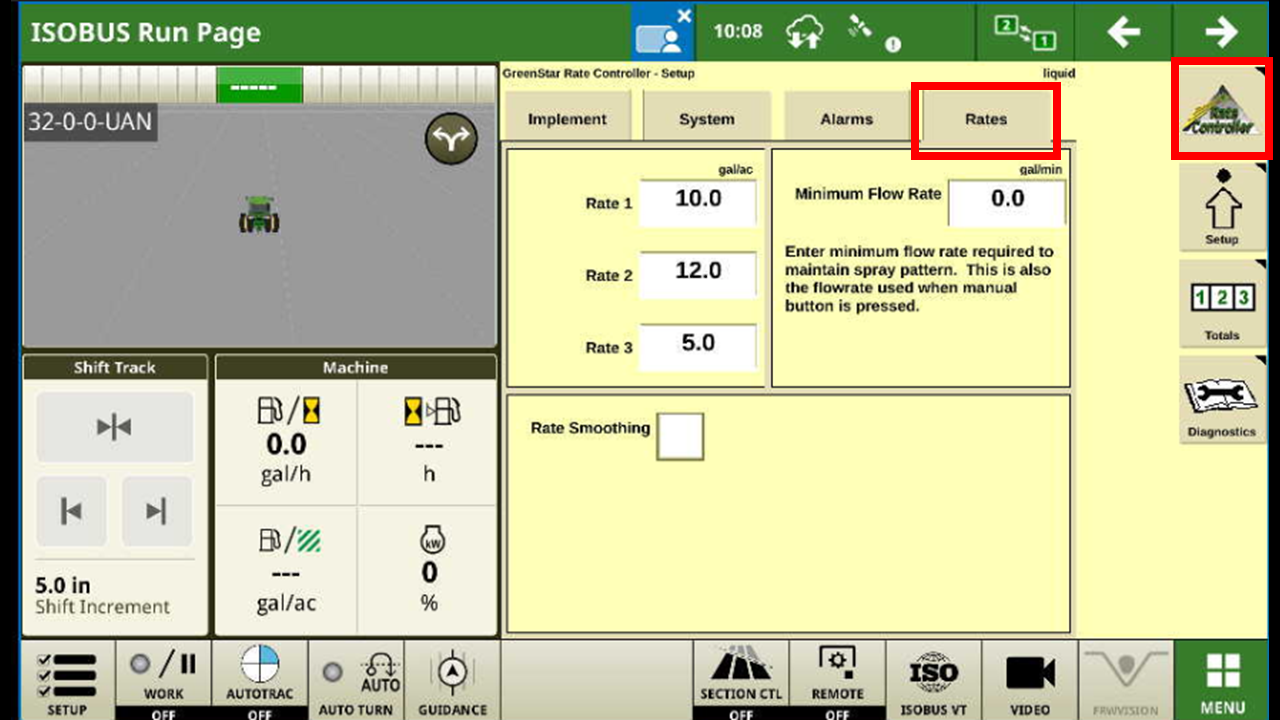Open the main Menu grid button

[x=1222, y=680]
